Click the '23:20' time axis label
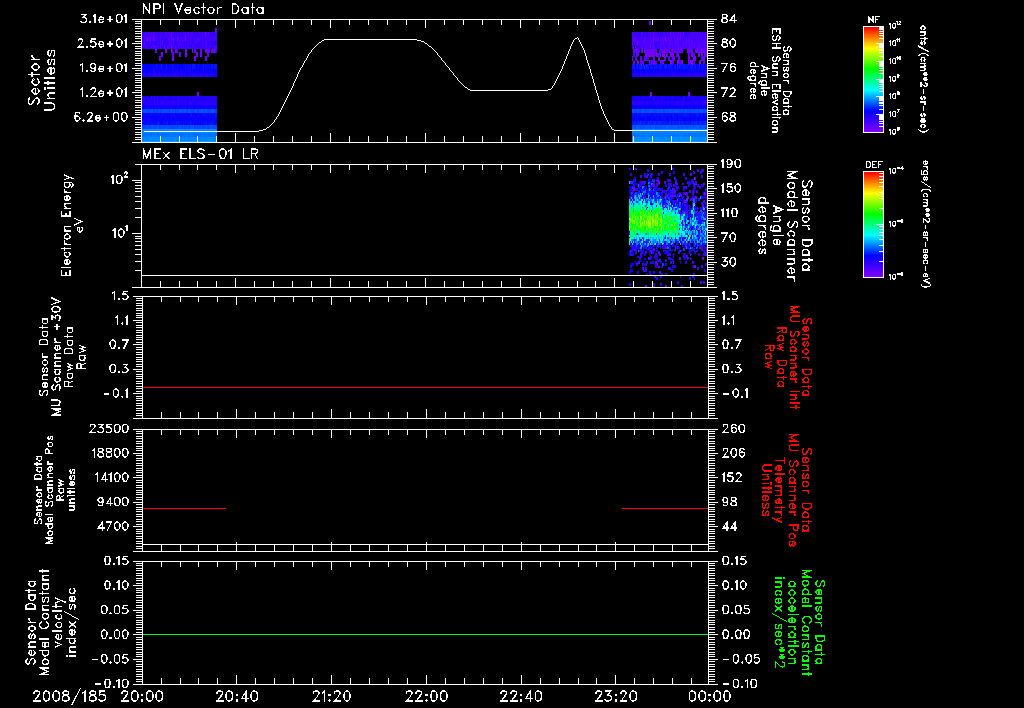This screenshot has width=1024, height=708. [x=615, y=696]
